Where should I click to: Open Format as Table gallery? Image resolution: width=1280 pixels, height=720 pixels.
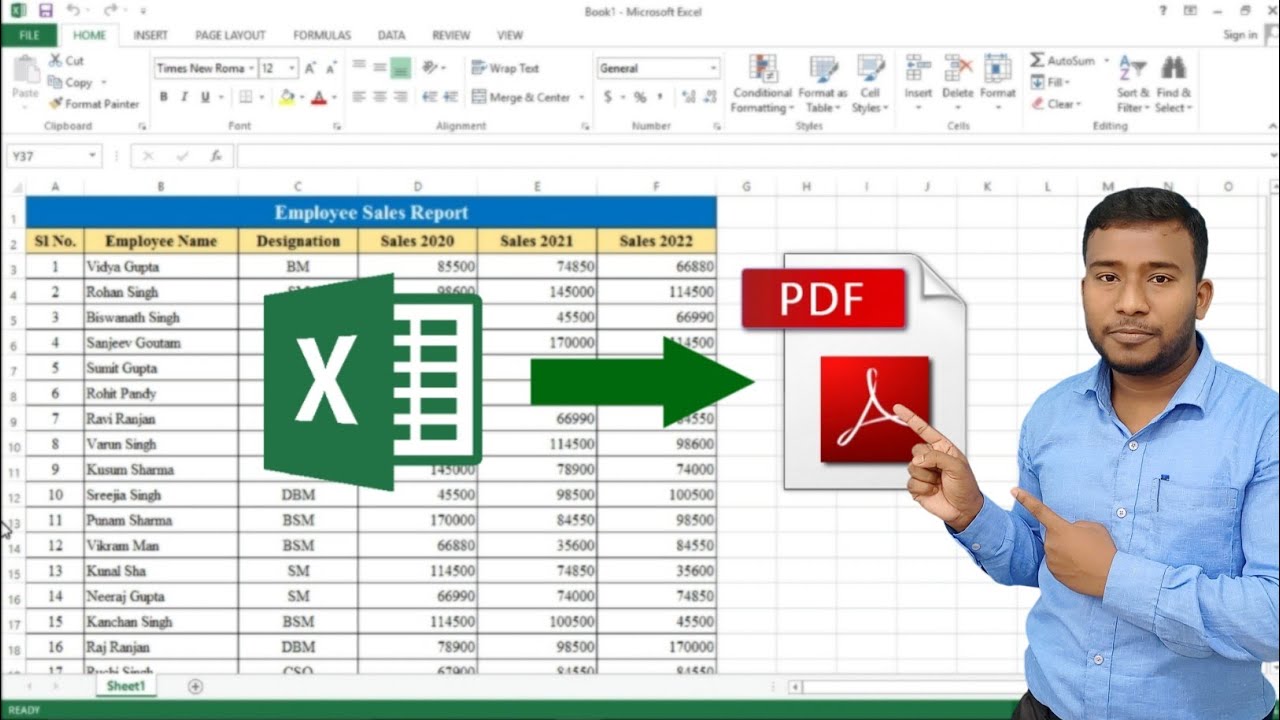point(824,84)
